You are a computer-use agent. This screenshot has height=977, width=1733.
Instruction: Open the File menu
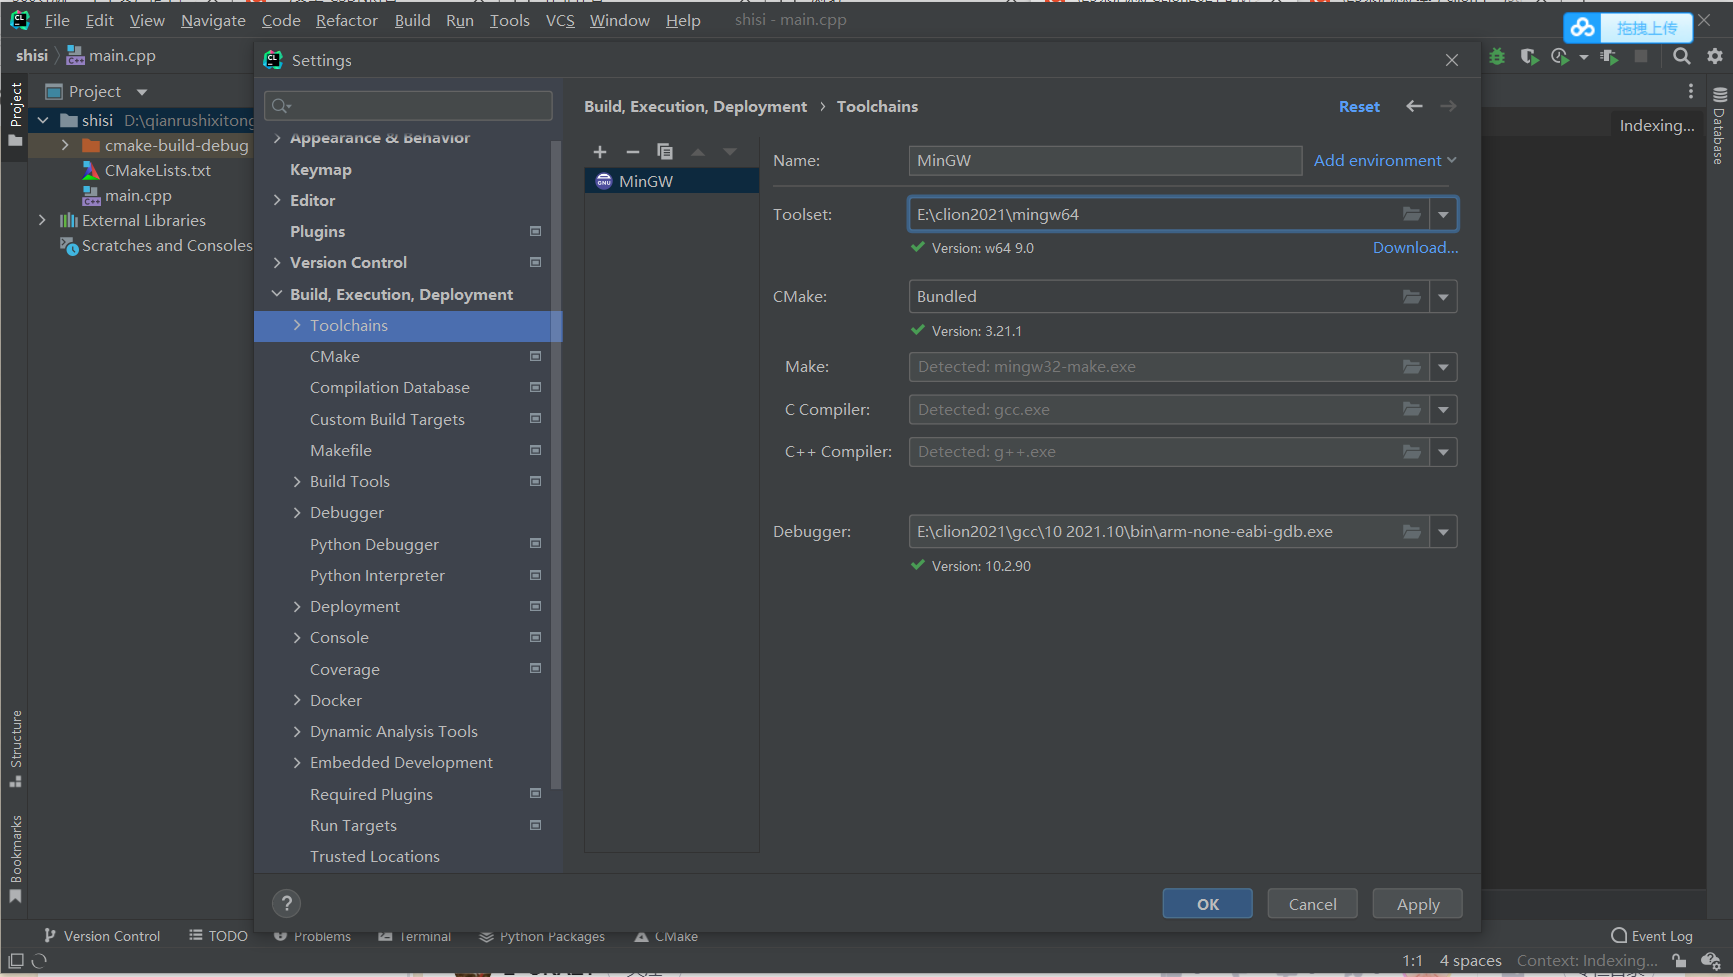pos(57,20)
